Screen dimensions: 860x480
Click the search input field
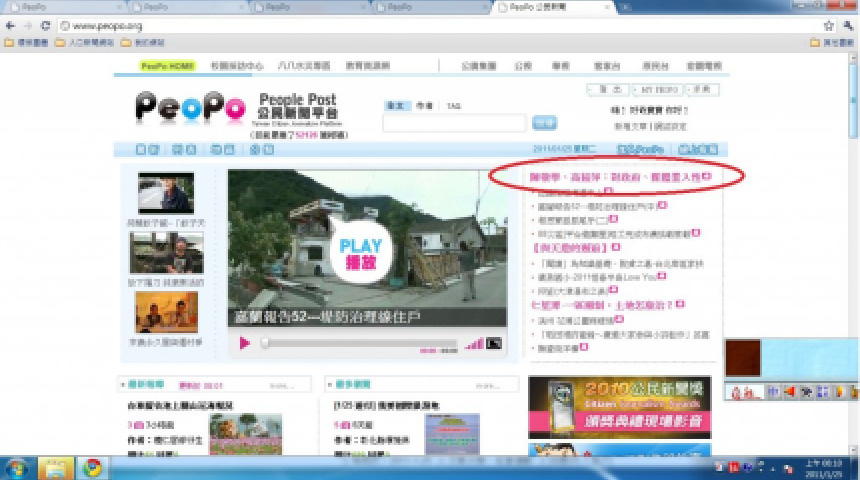(x=454, y=123)
